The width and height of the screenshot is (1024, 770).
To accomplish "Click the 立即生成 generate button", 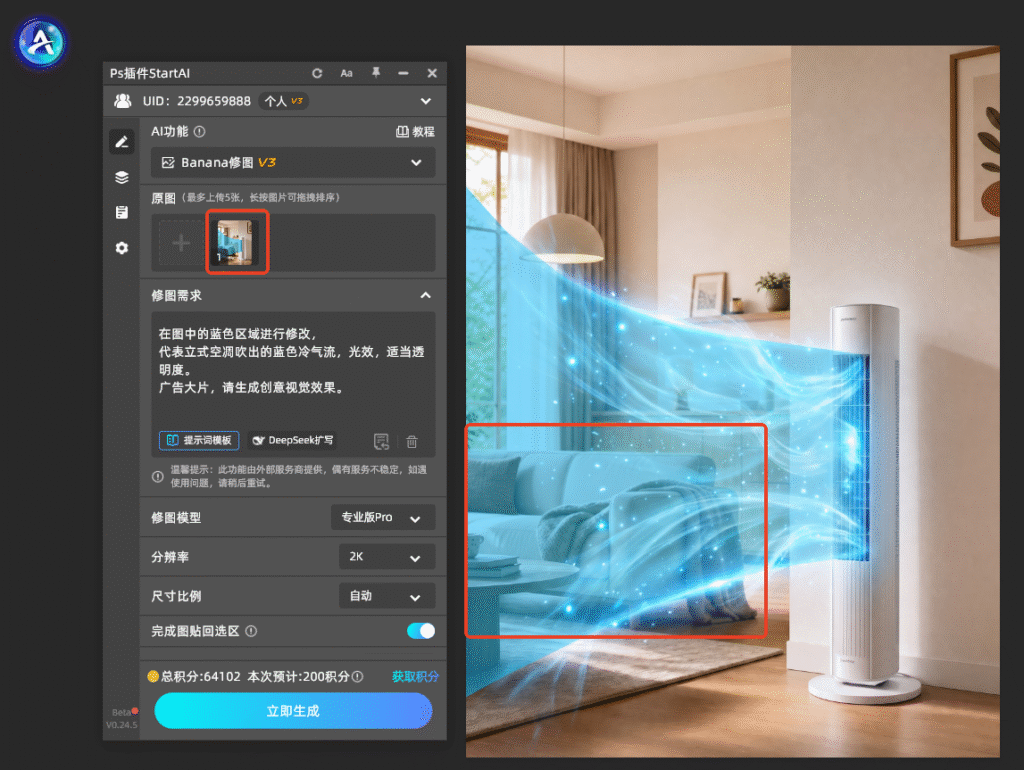I will (293, 711).
